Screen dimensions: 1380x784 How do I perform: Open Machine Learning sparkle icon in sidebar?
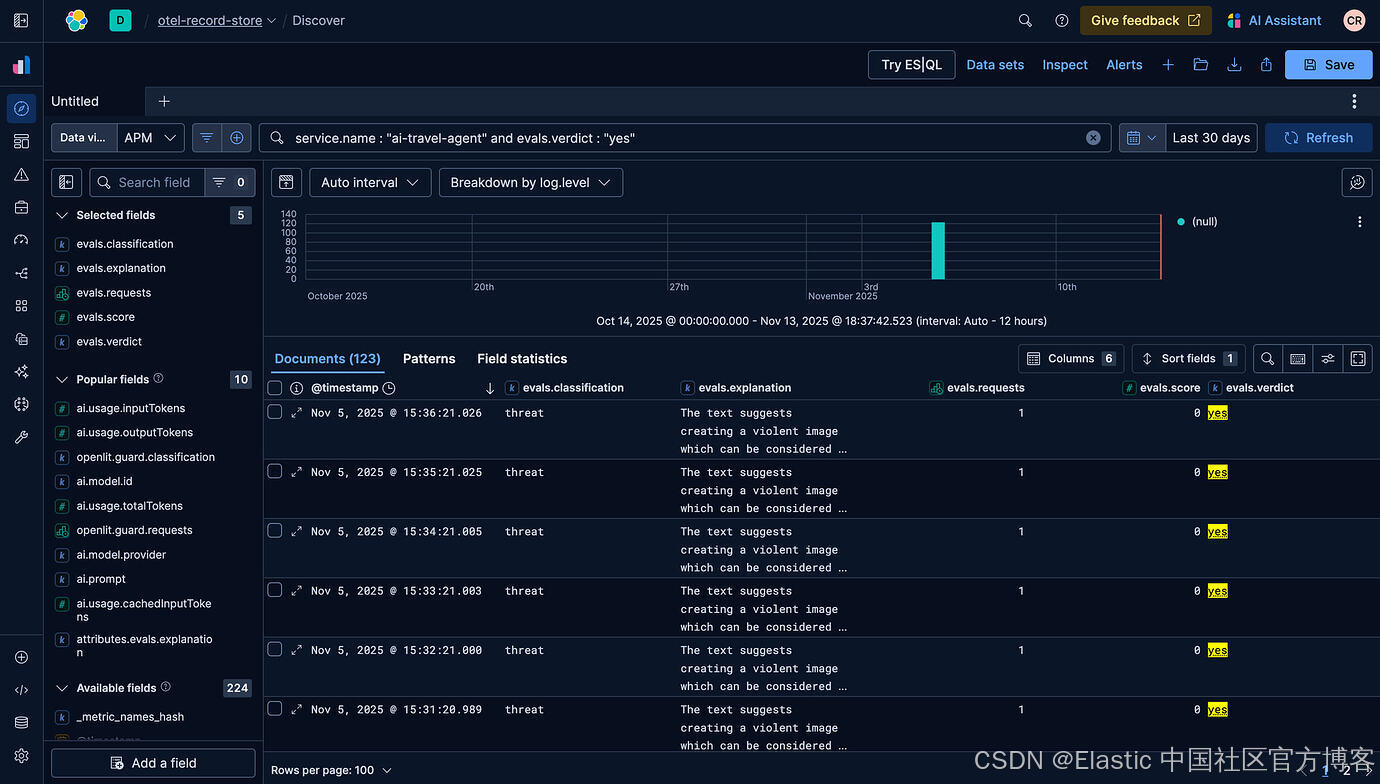tap(21, 371)
